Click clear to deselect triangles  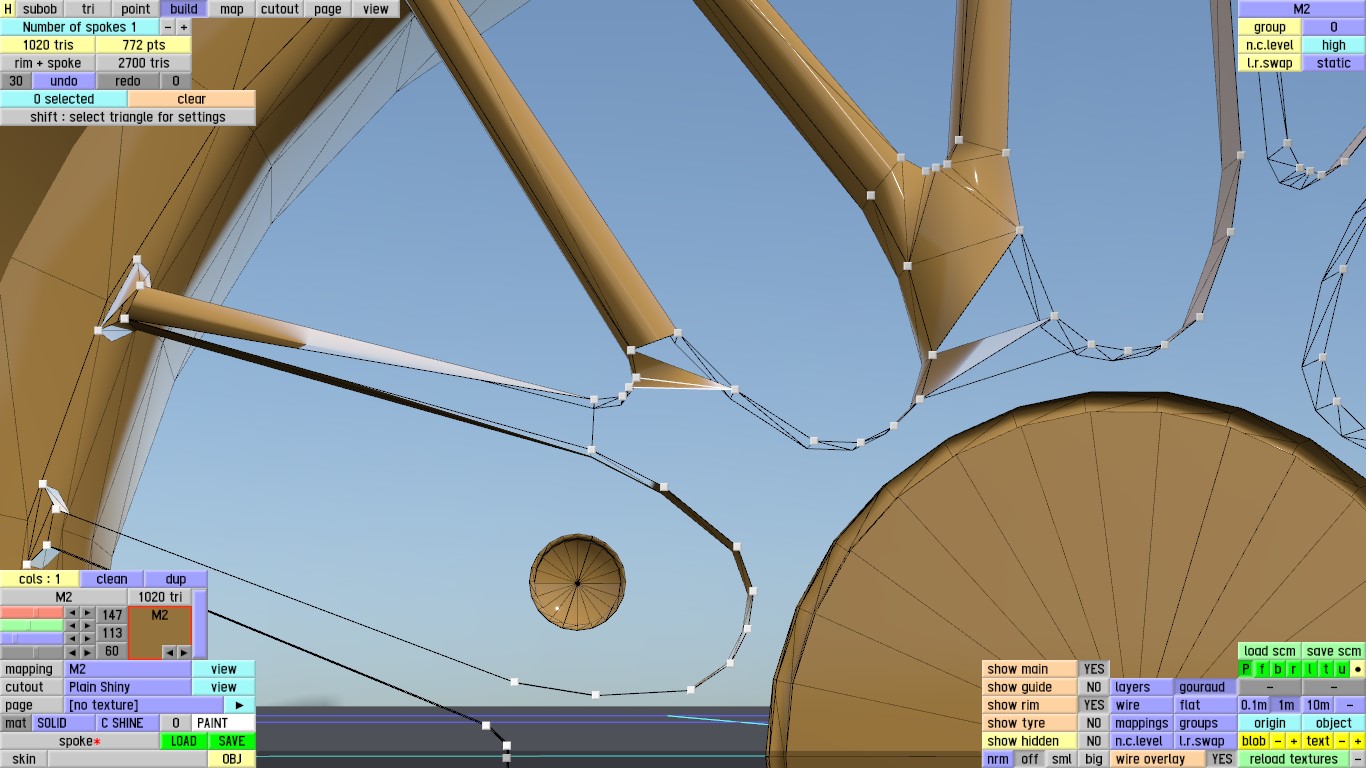coord(192,99)
